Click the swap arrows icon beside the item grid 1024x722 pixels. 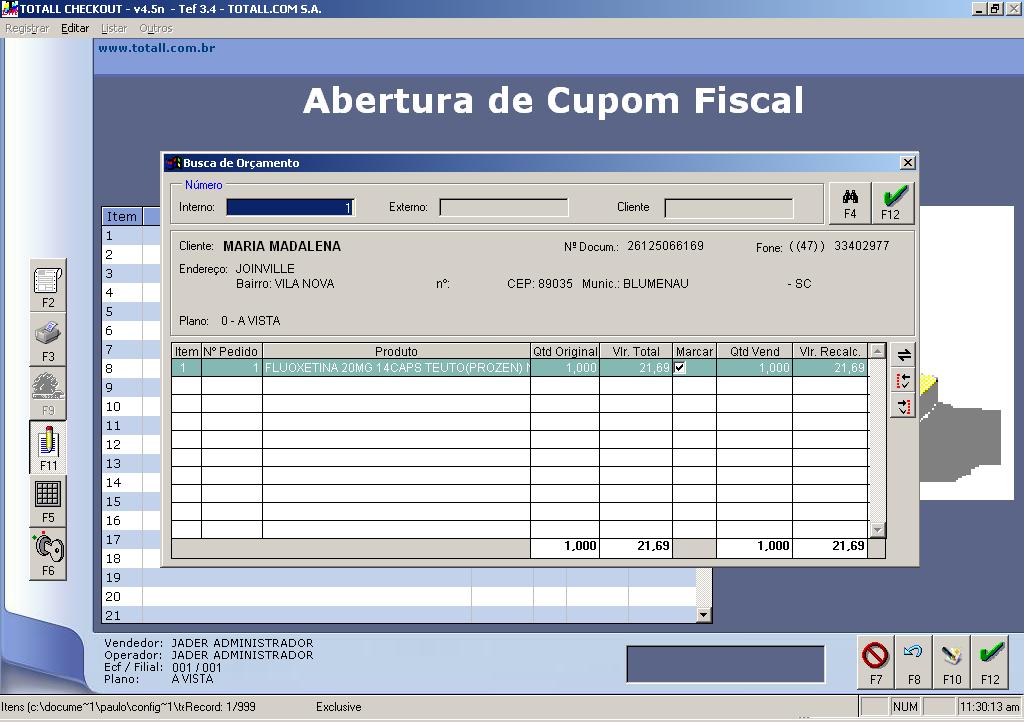pos(903,355)
